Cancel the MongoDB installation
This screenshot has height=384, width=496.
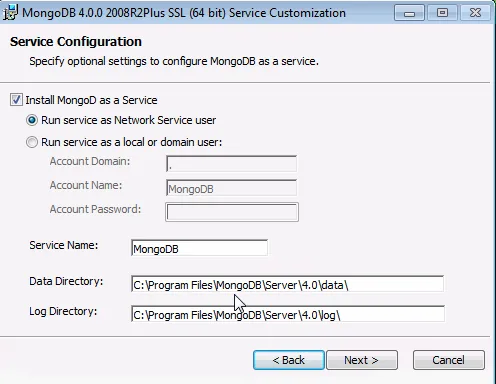[449, 360]
